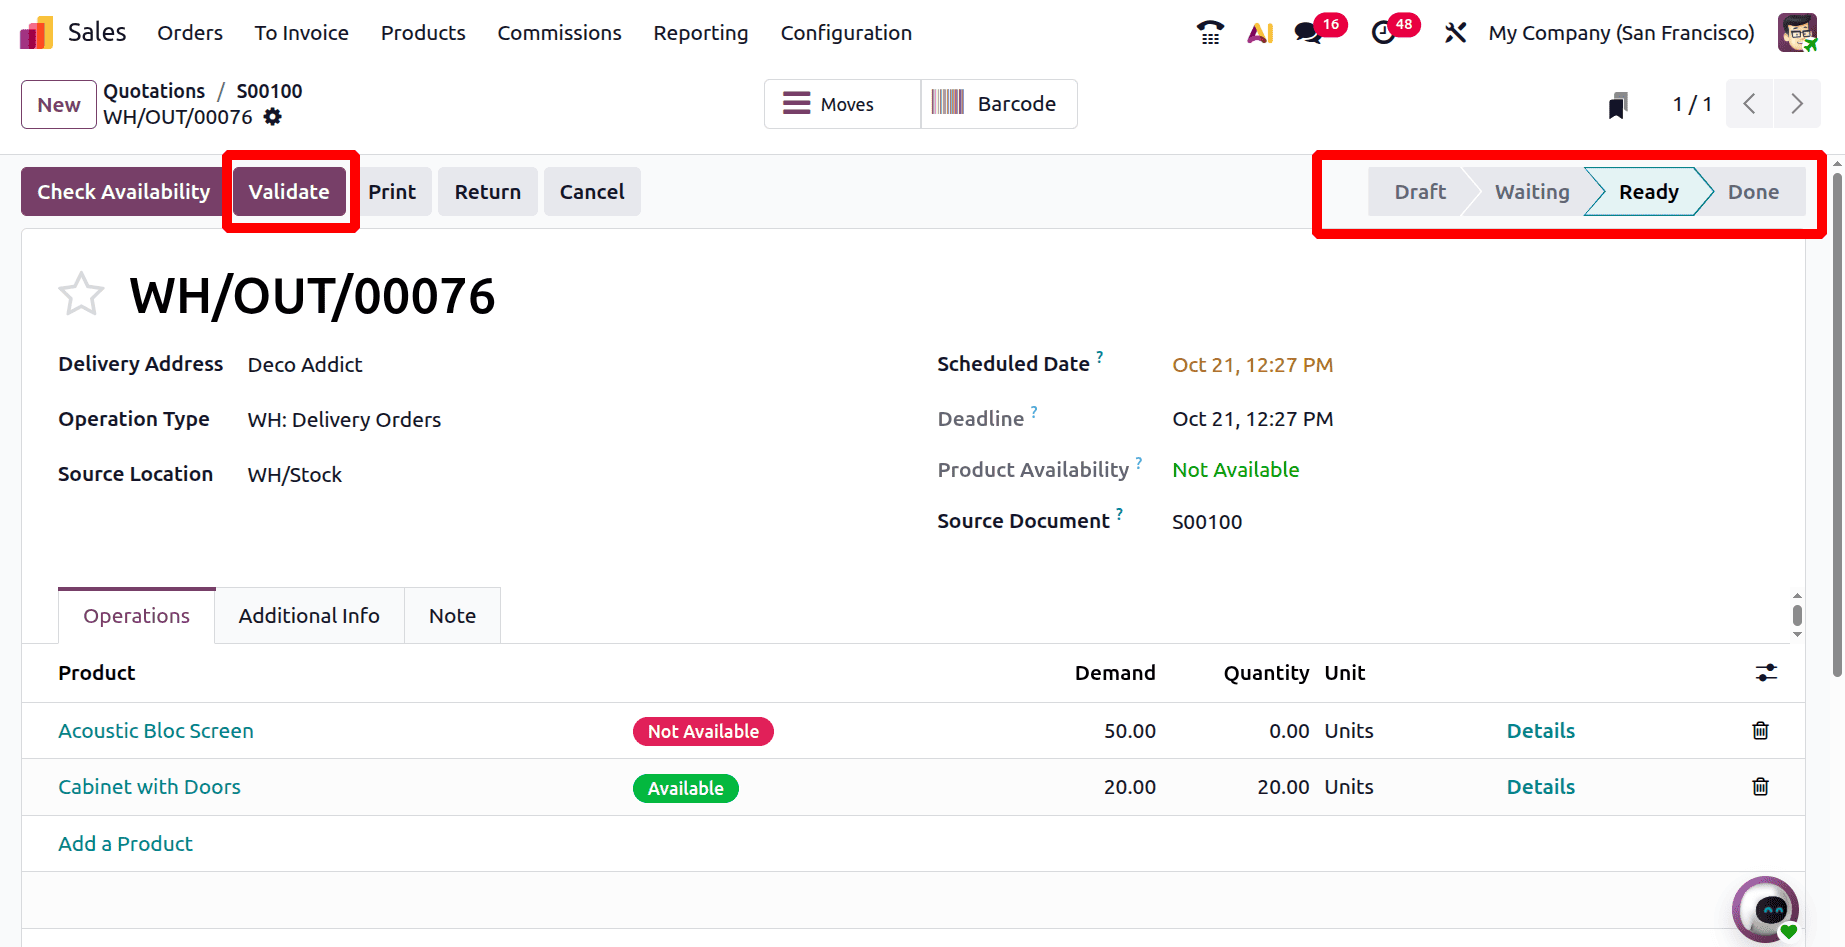Switch to the Additional Info tab
The image size is (1845, 947).
309,616
